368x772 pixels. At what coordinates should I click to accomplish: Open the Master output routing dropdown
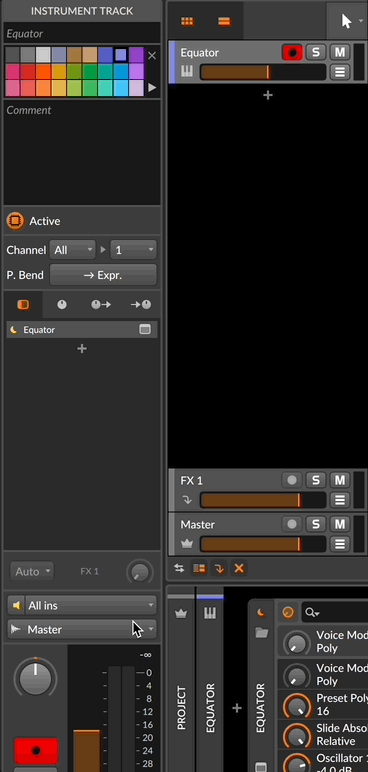tap(82, 629)
